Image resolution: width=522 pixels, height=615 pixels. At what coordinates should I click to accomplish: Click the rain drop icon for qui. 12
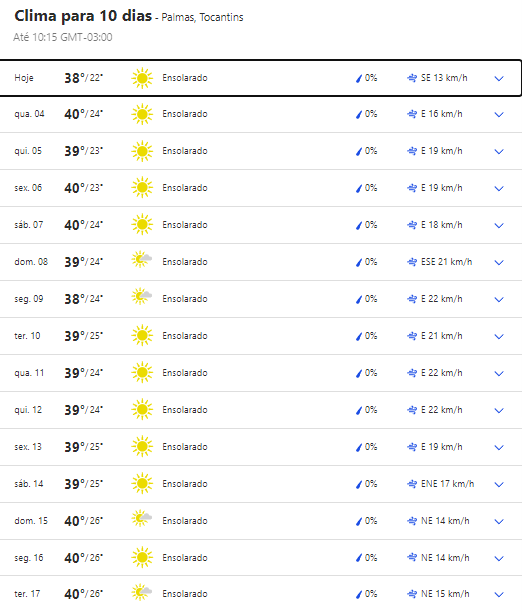tap(358, 410)
